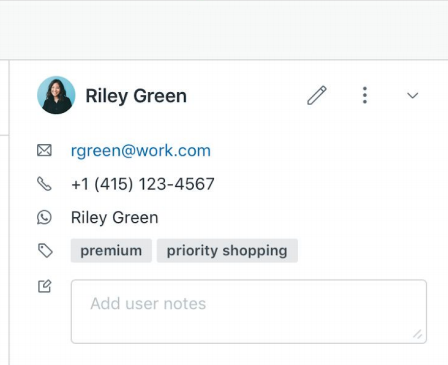
Task: Click the gray header bar above profile
Action: click(x=224, y=30)
